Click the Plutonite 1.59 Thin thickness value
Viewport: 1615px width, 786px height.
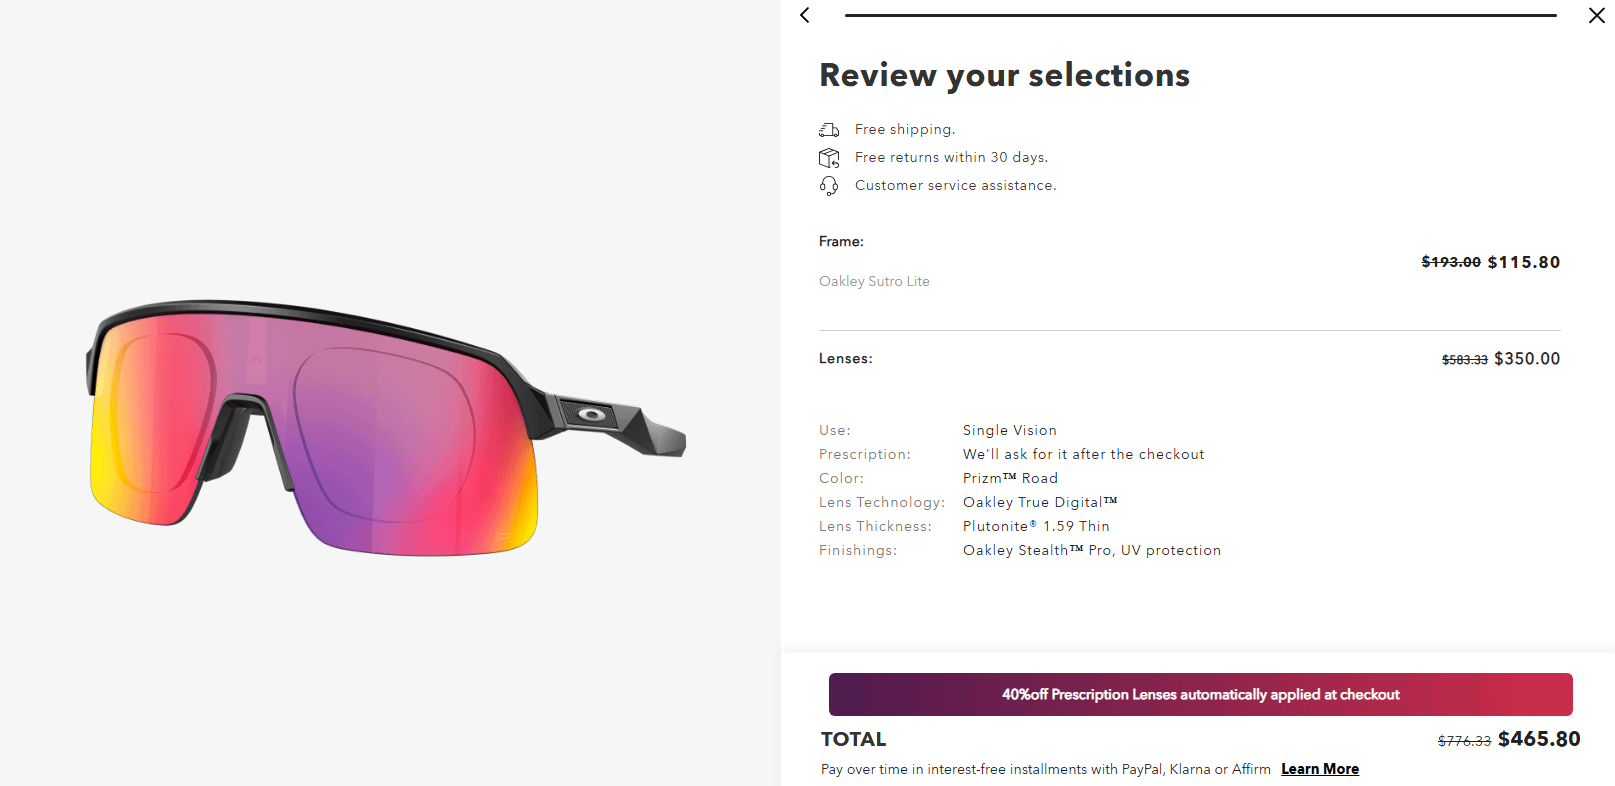tap(1036, 526)
